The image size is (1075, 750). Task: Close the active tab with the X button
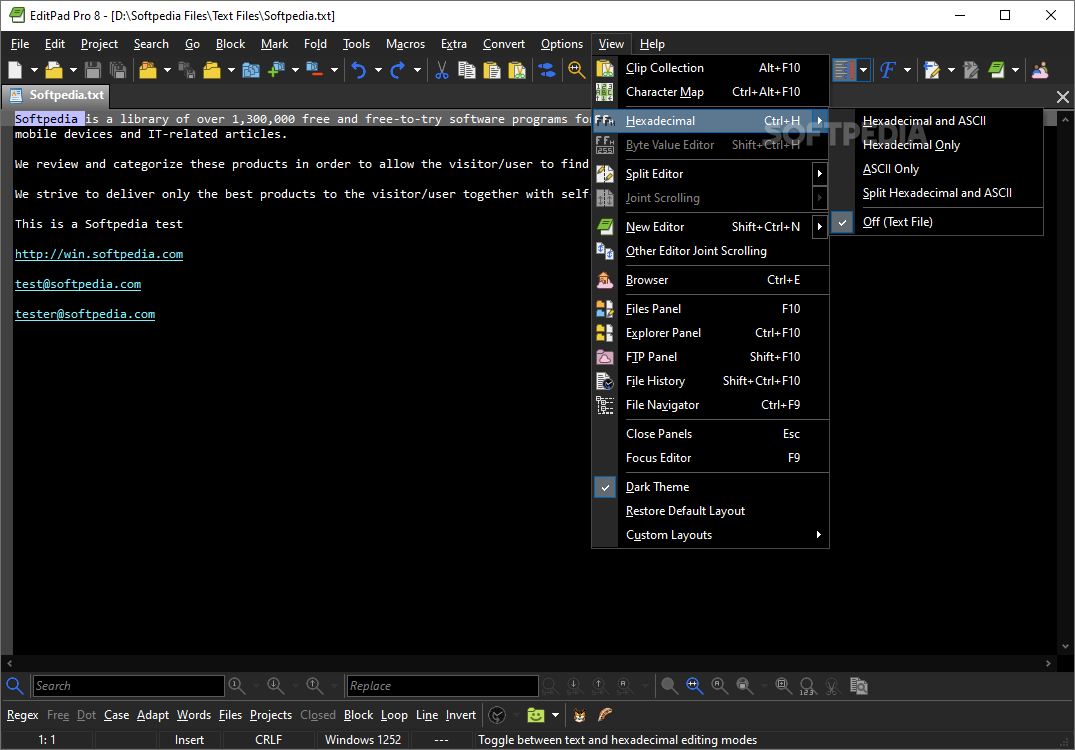click(1063, 97)
